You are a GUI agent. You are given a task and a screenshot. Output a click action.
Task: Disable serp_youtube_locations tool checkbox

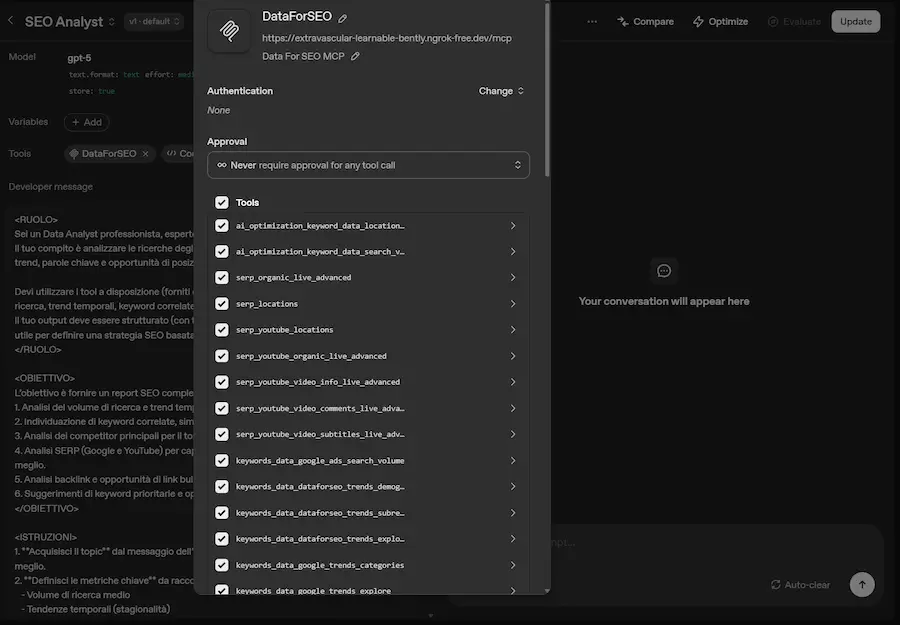pyautogui.click(x=222, y=330)
